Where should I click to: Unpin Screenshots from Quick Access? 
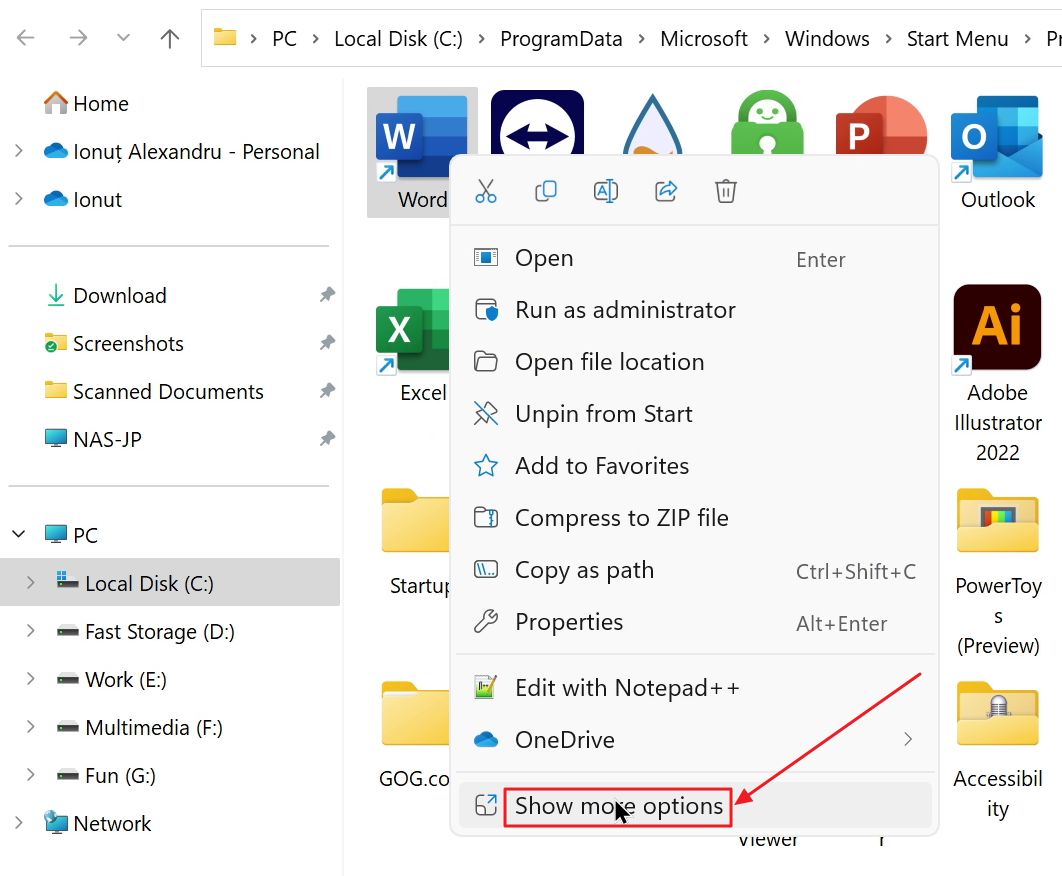(x=327, y=343)
